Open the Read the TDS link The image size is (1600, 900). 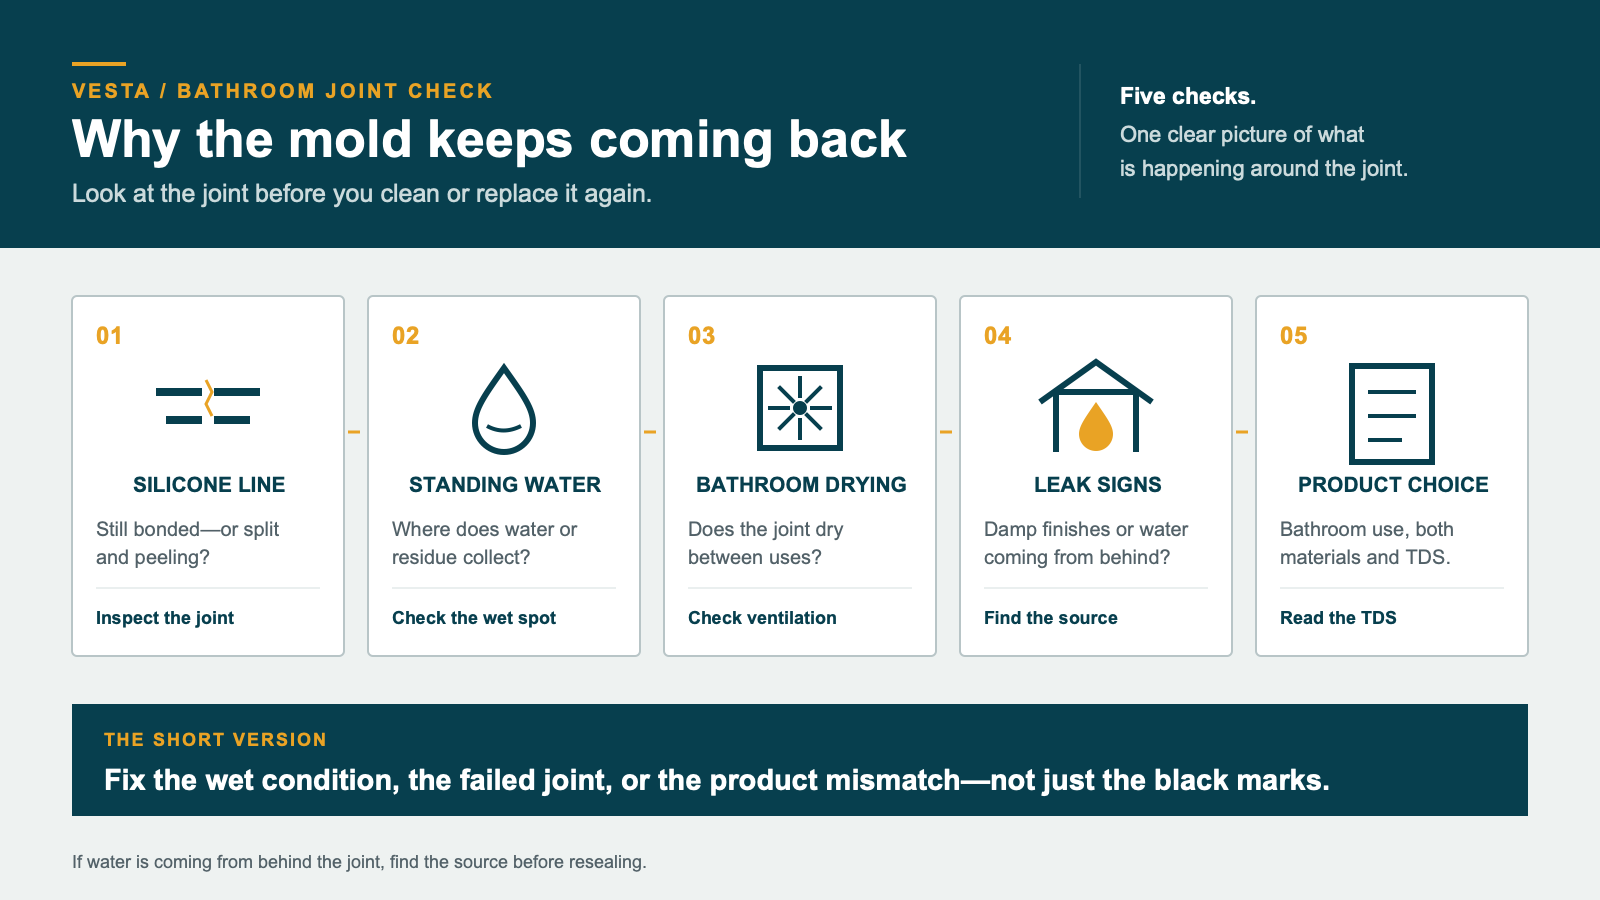click(1338, 618)
